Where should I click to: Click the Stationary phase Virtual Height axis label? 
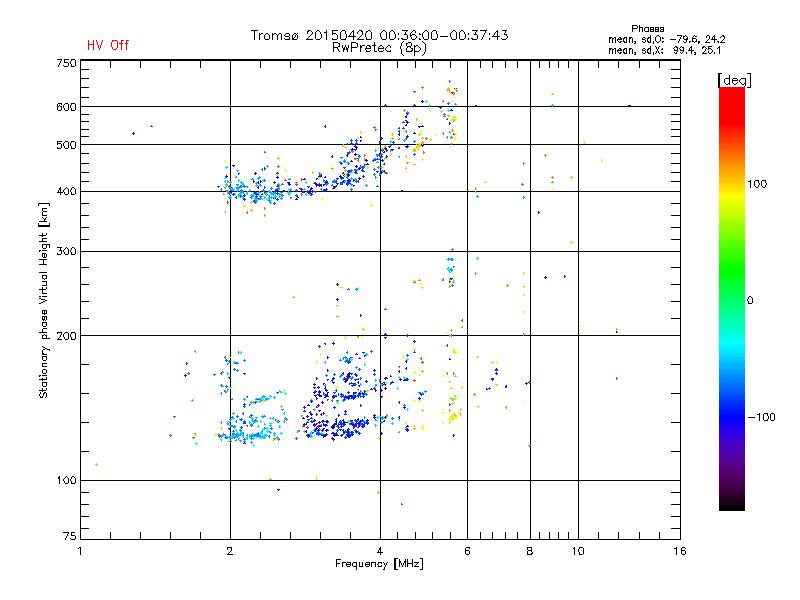point(44,301)
